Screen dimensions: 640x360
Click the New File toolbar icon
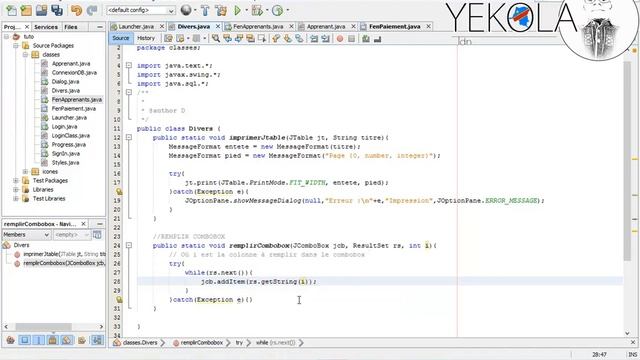click(11, 10)
